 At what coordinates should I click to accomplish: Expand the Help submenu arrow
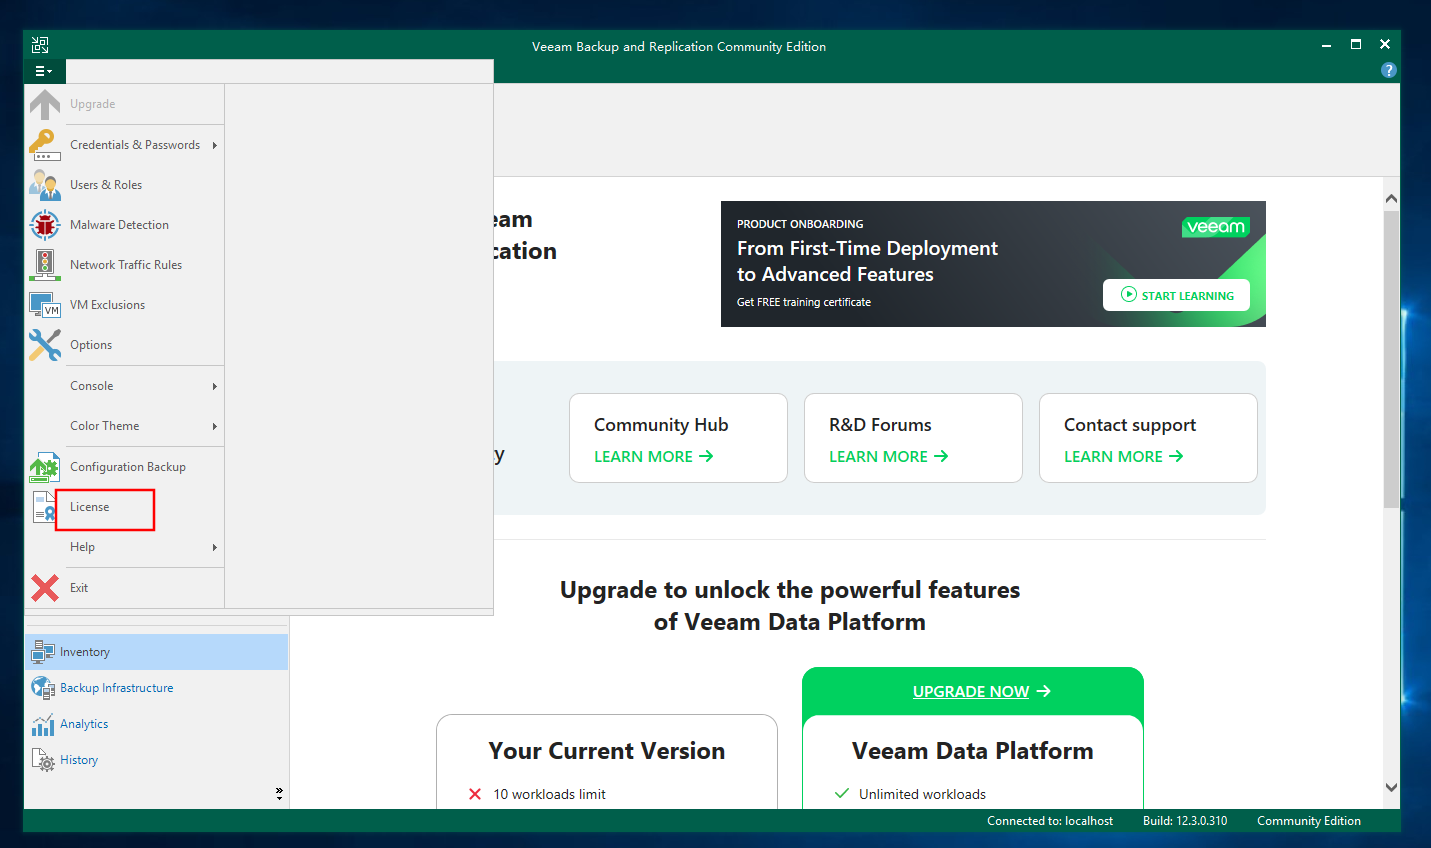click(214, 547)
